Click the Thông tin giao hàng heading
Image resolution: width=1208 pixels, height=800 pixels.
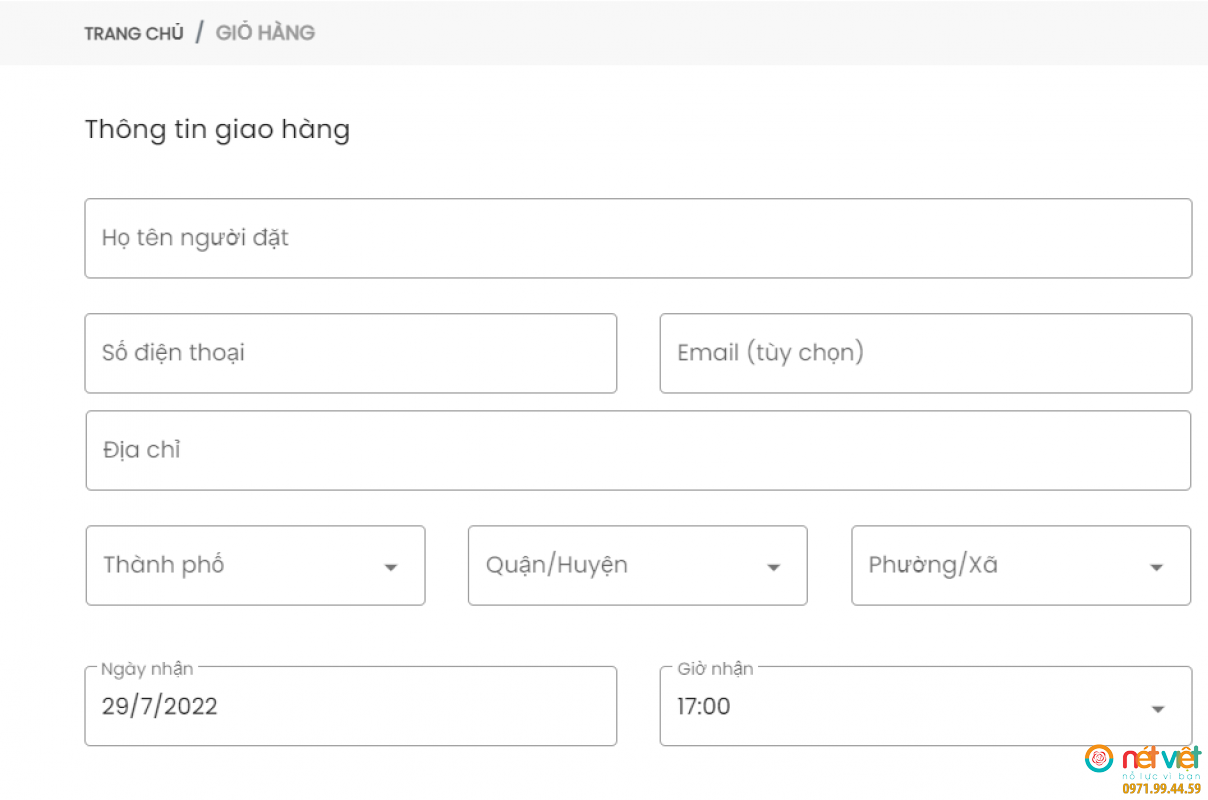(217, 130)
